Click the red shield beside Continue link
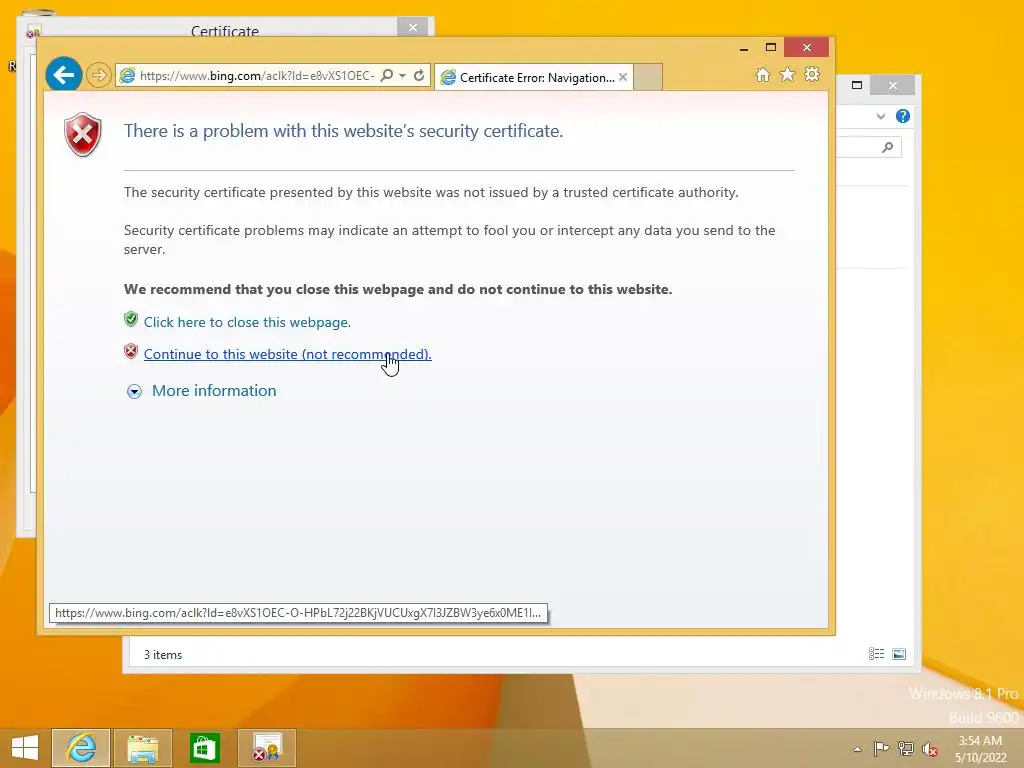This screenshot has height=768, width=1024. point(131,351)
